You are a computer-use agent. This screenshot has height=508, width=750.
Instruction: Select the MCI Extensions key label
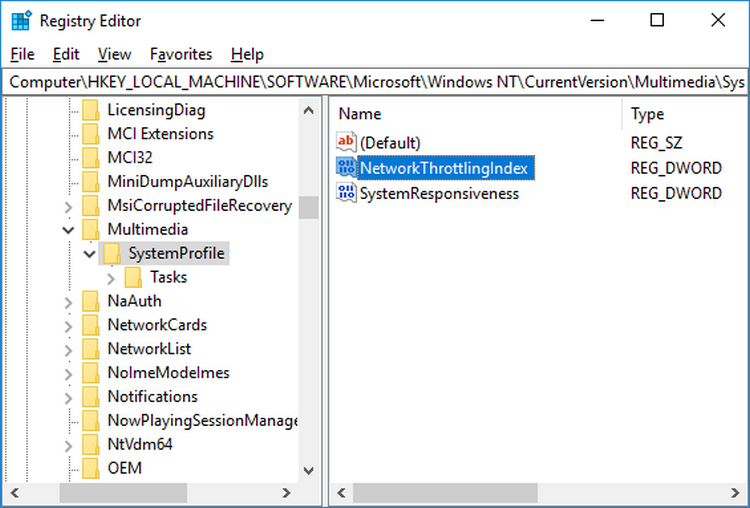(x=160, y=133)
